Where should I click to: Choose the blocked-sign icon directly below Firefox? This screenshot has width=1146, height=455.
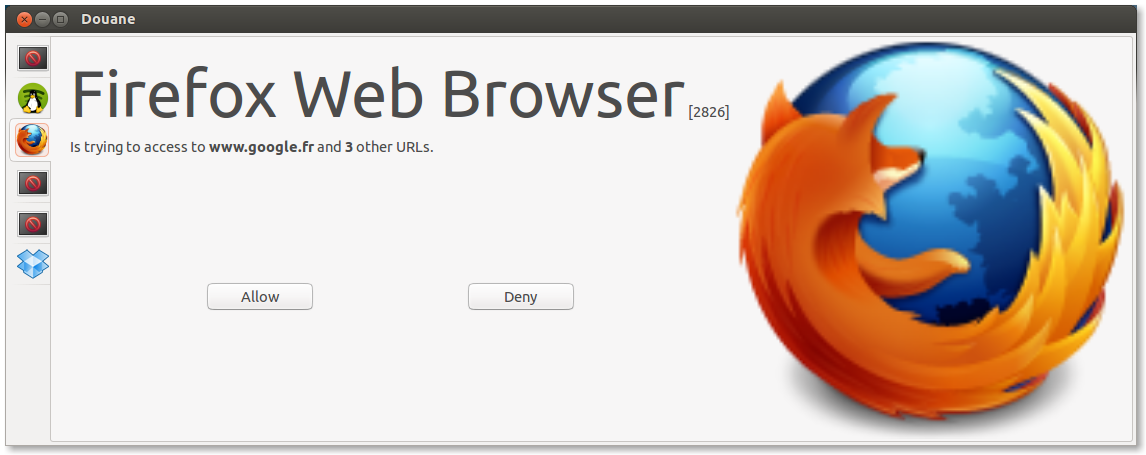pyautogui.click(x=32, y=183)
